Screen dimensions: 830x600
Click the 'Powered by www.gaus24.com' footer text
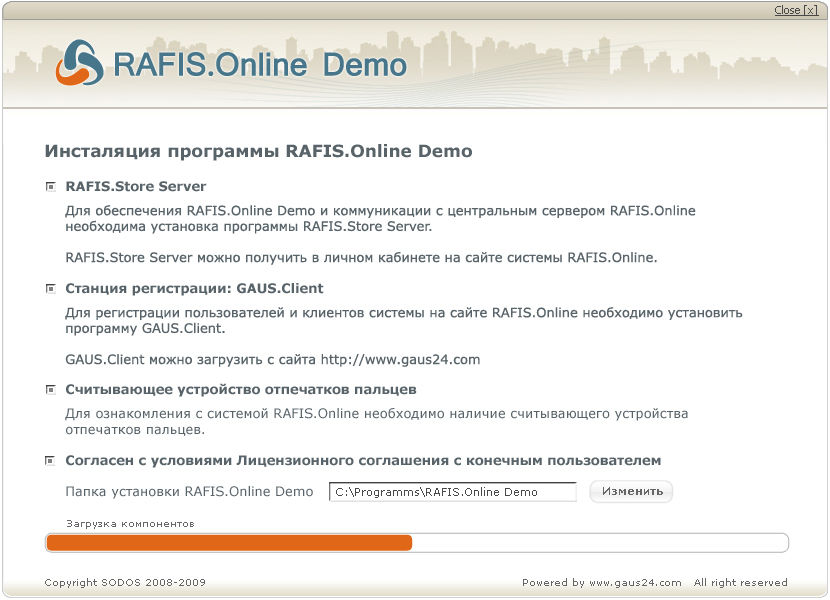tap(601, 583)
